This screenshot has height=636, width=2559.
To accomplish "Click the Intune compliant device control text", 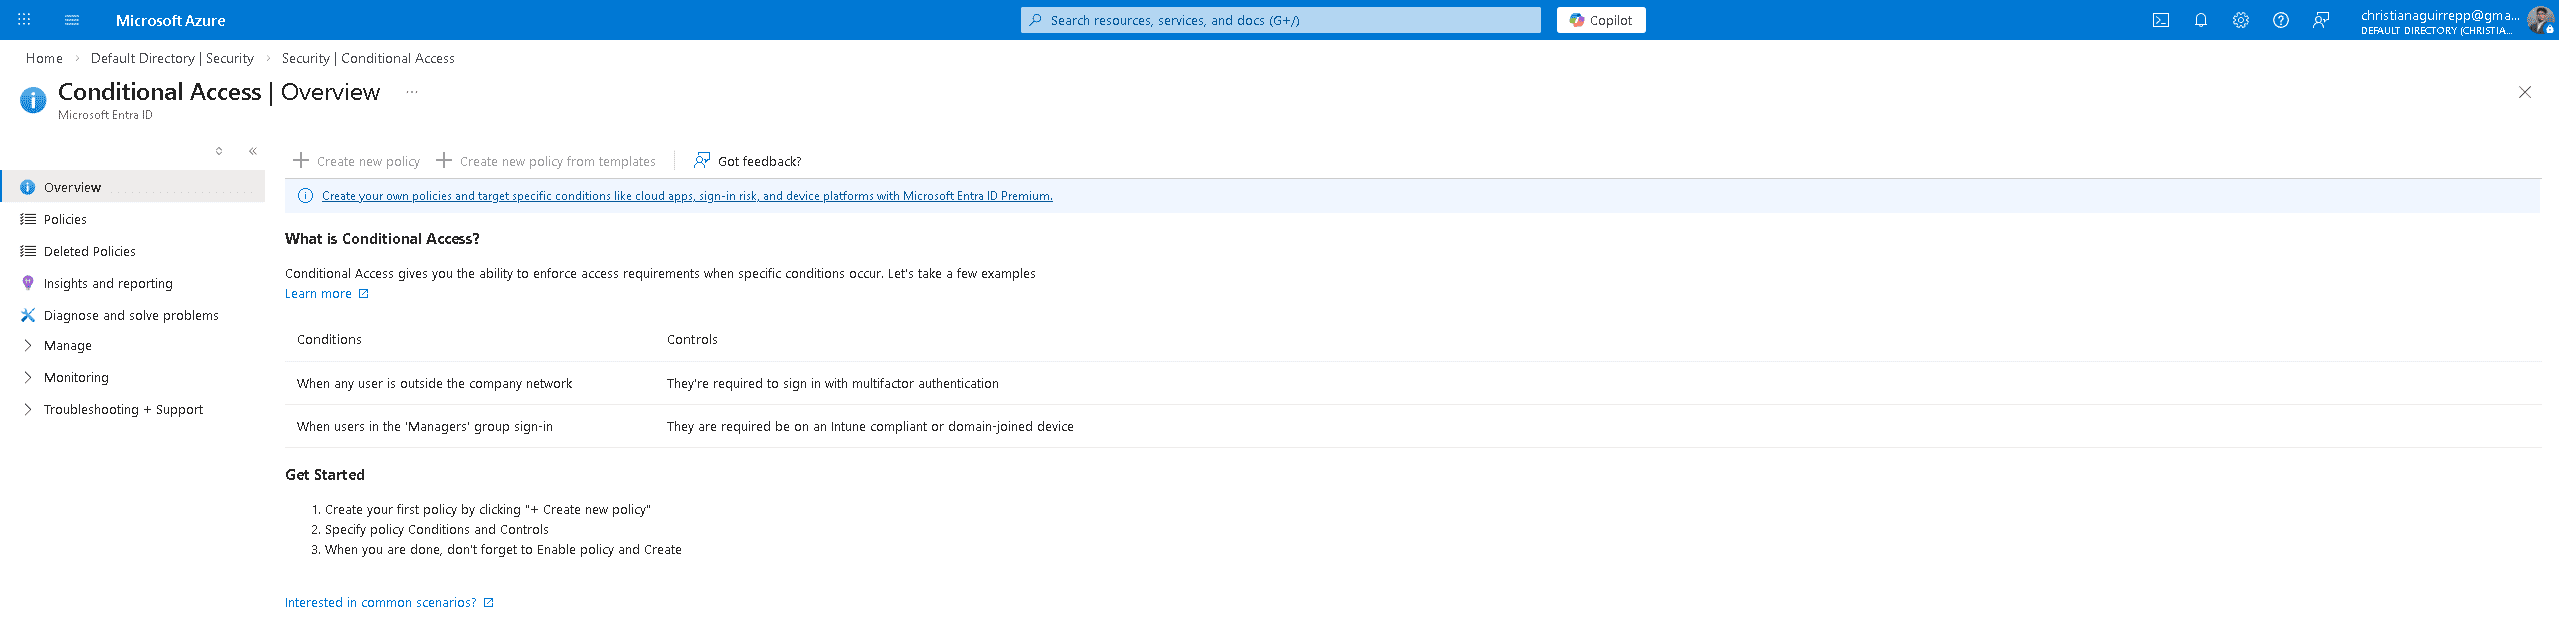I will (x=870, y=427).
